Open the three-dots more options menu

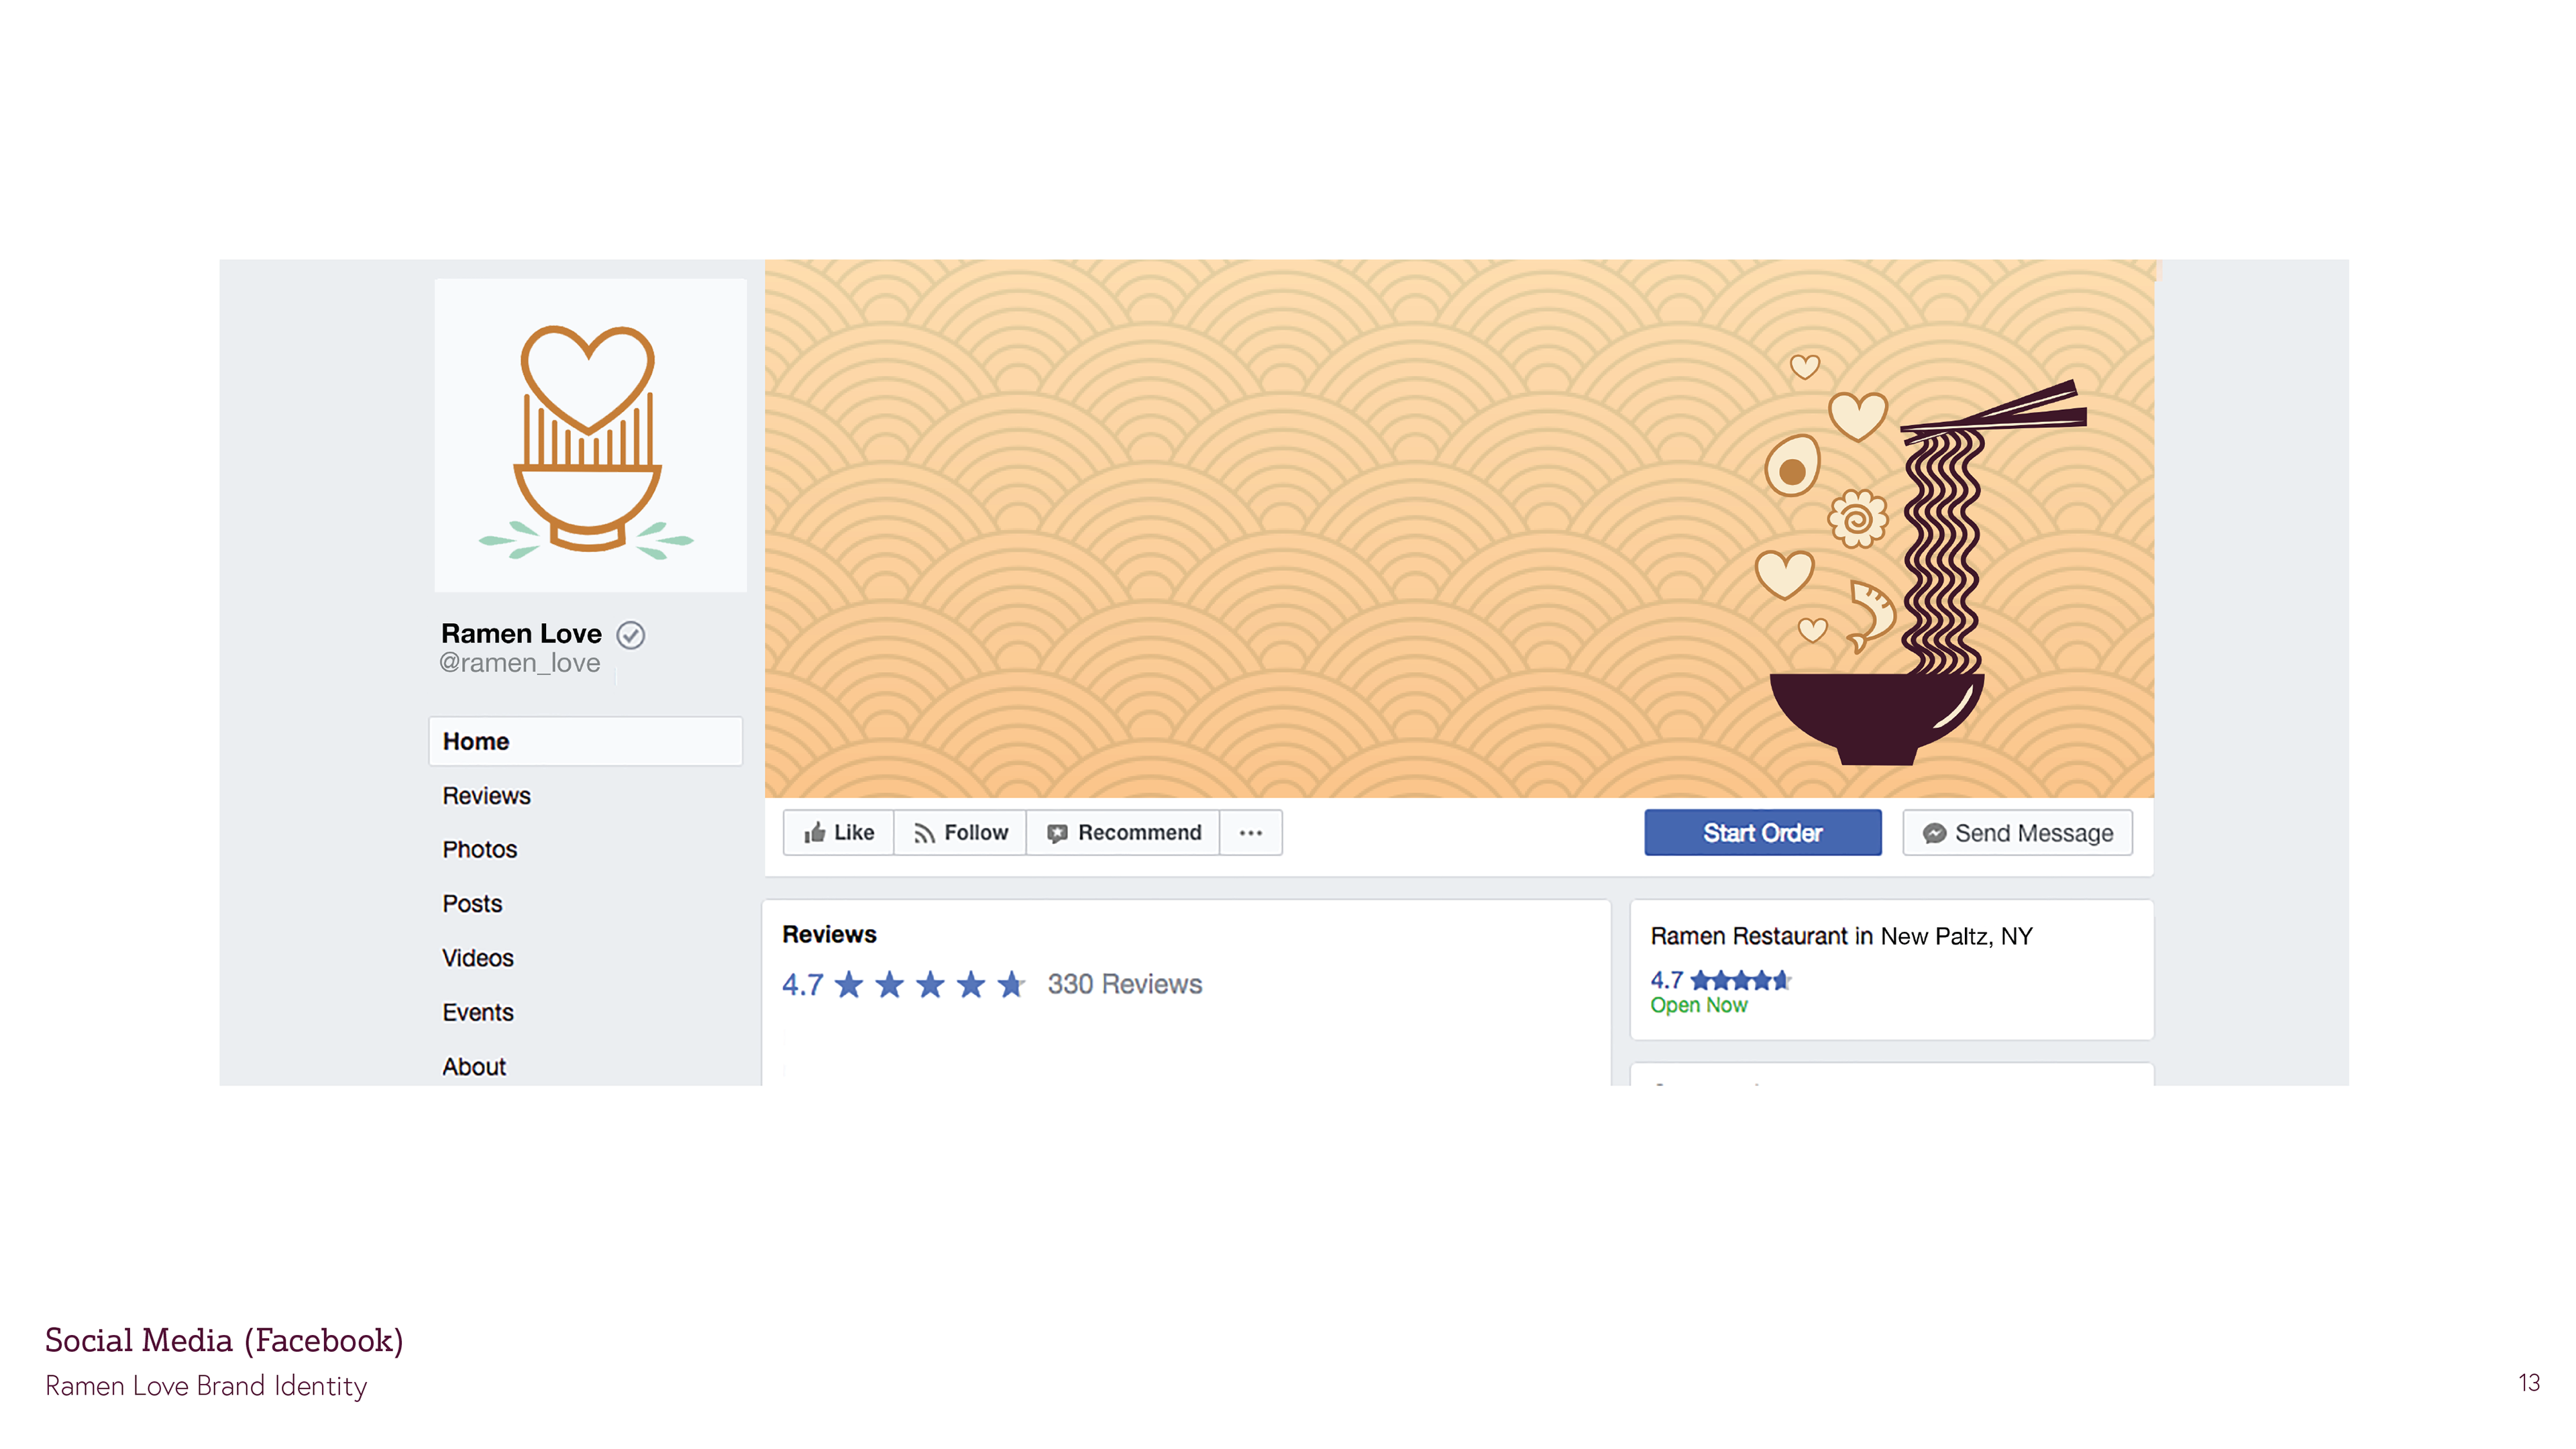pyautogui.click(x=1250, y=832)
